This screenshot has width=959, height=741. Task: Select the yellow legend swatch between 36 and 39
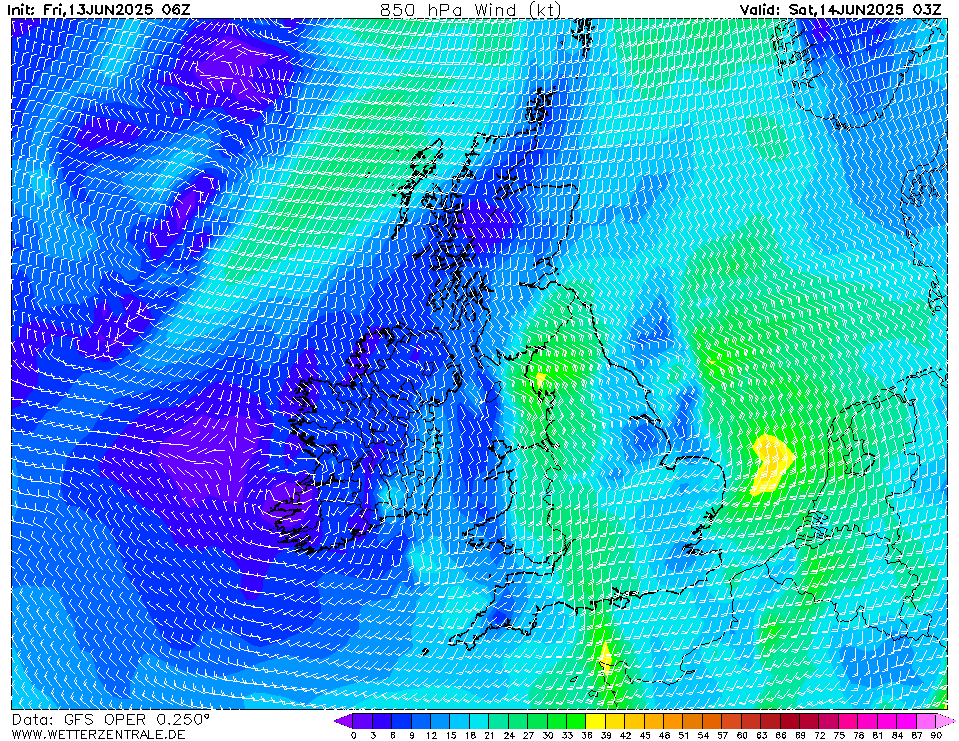click(596, 721)
